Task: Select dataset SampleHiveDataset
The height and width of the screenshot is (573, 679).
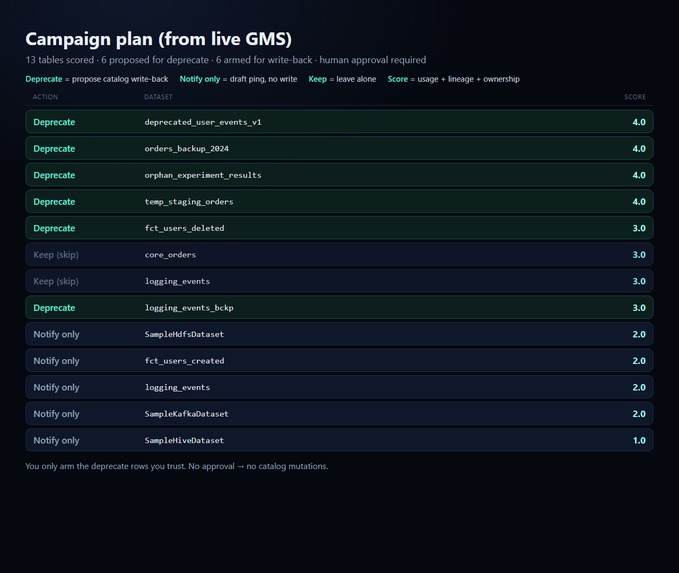Action: pyautogui.click(x=184, y=440)
